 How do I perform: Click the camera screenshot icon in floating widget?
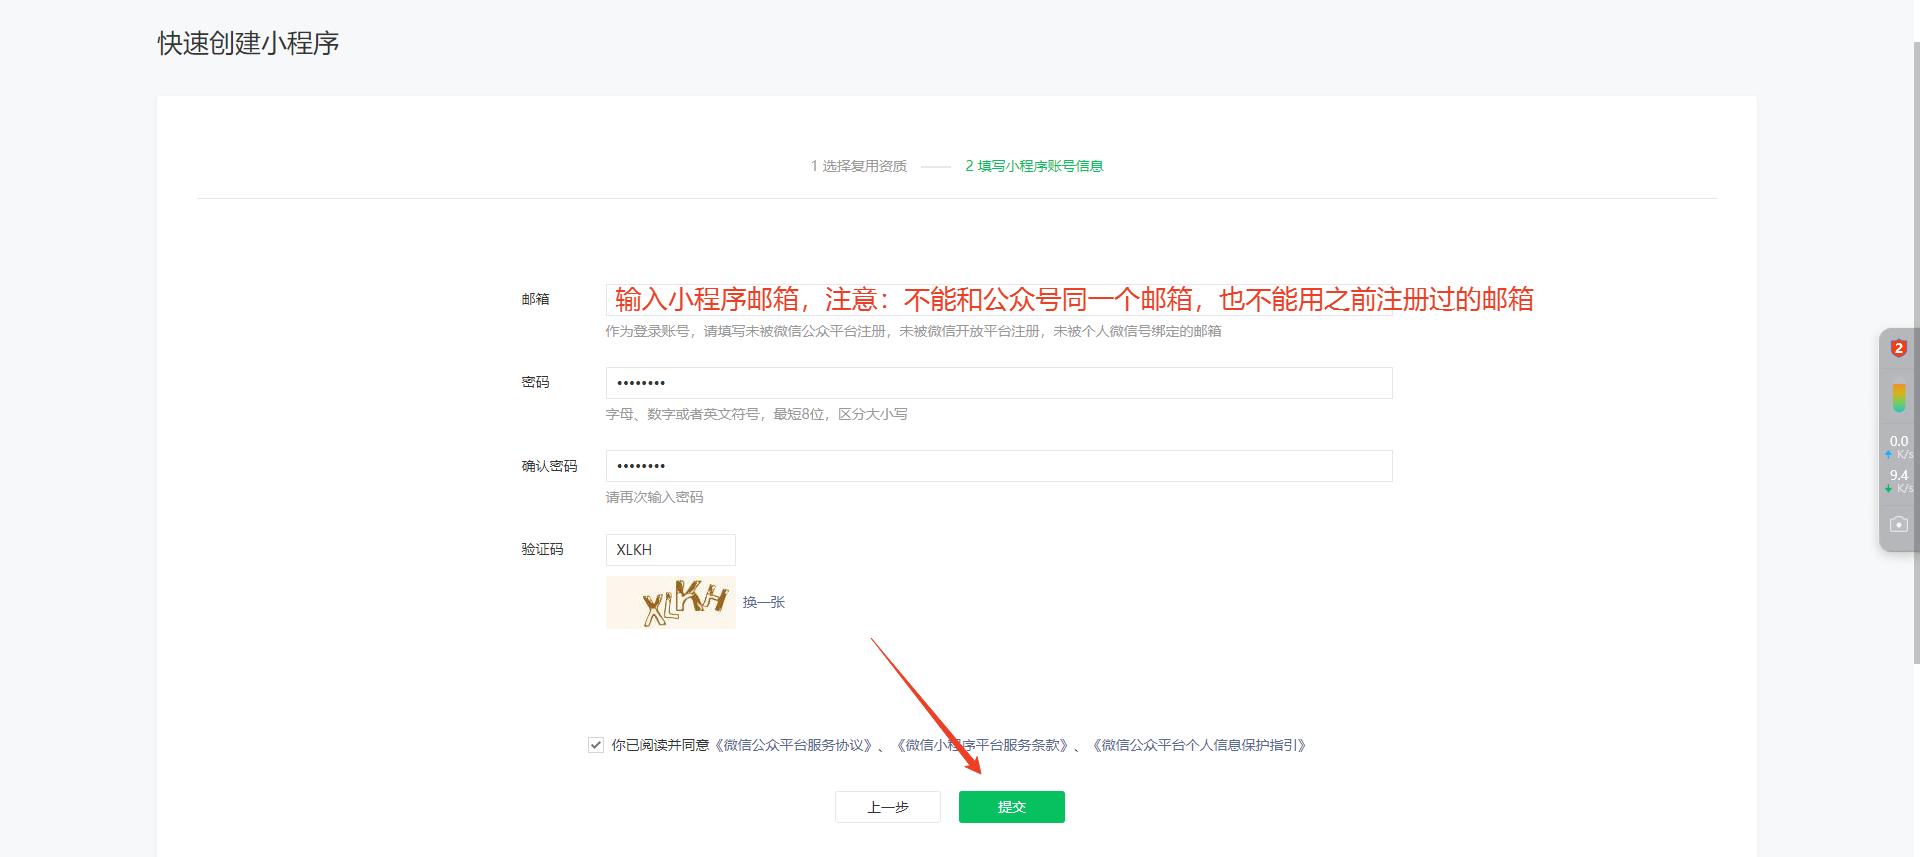click(1898, 524)
